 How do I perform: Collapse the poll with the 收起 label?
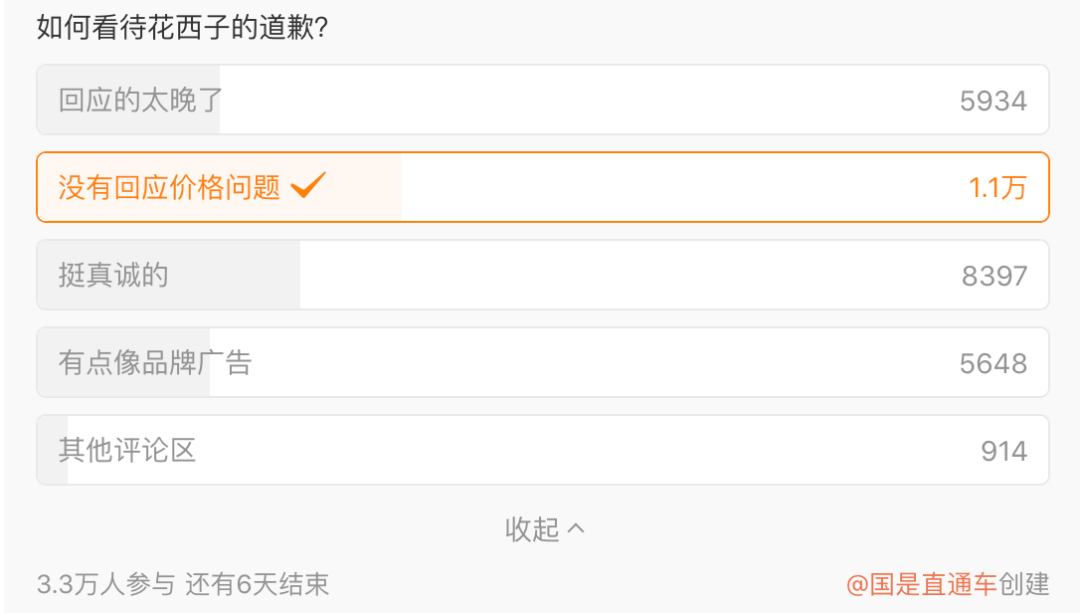tap(532, 529)
